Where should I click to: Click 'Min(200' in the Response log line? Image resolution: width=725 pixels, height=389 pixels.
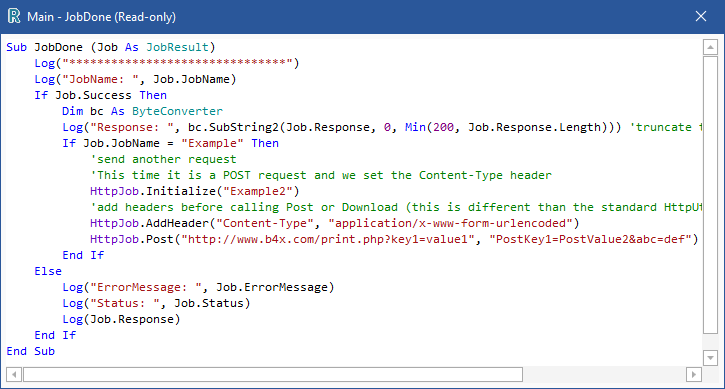(430, 127)
